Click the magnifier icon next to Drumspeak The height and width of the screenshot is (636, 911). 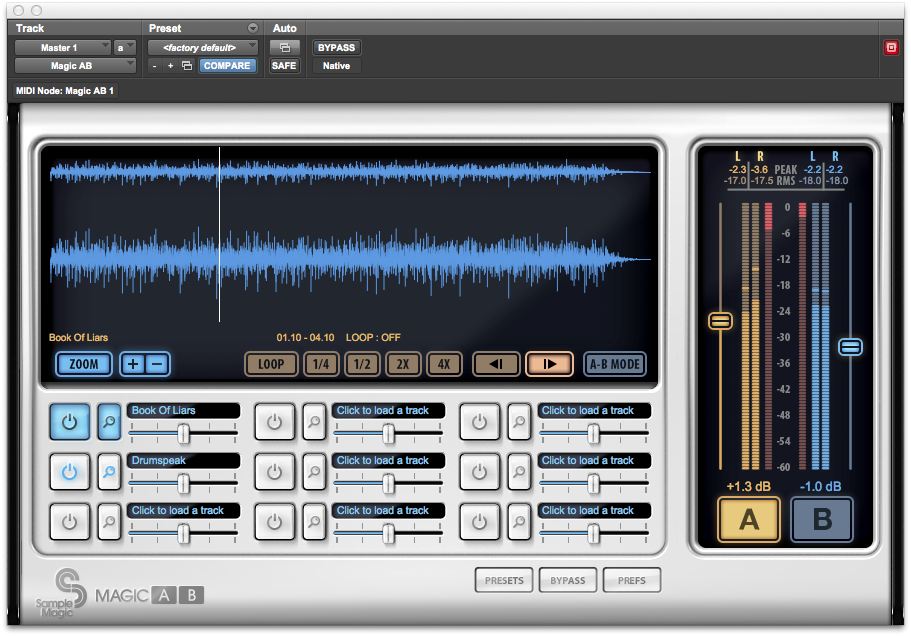click(x=108, y=472)
